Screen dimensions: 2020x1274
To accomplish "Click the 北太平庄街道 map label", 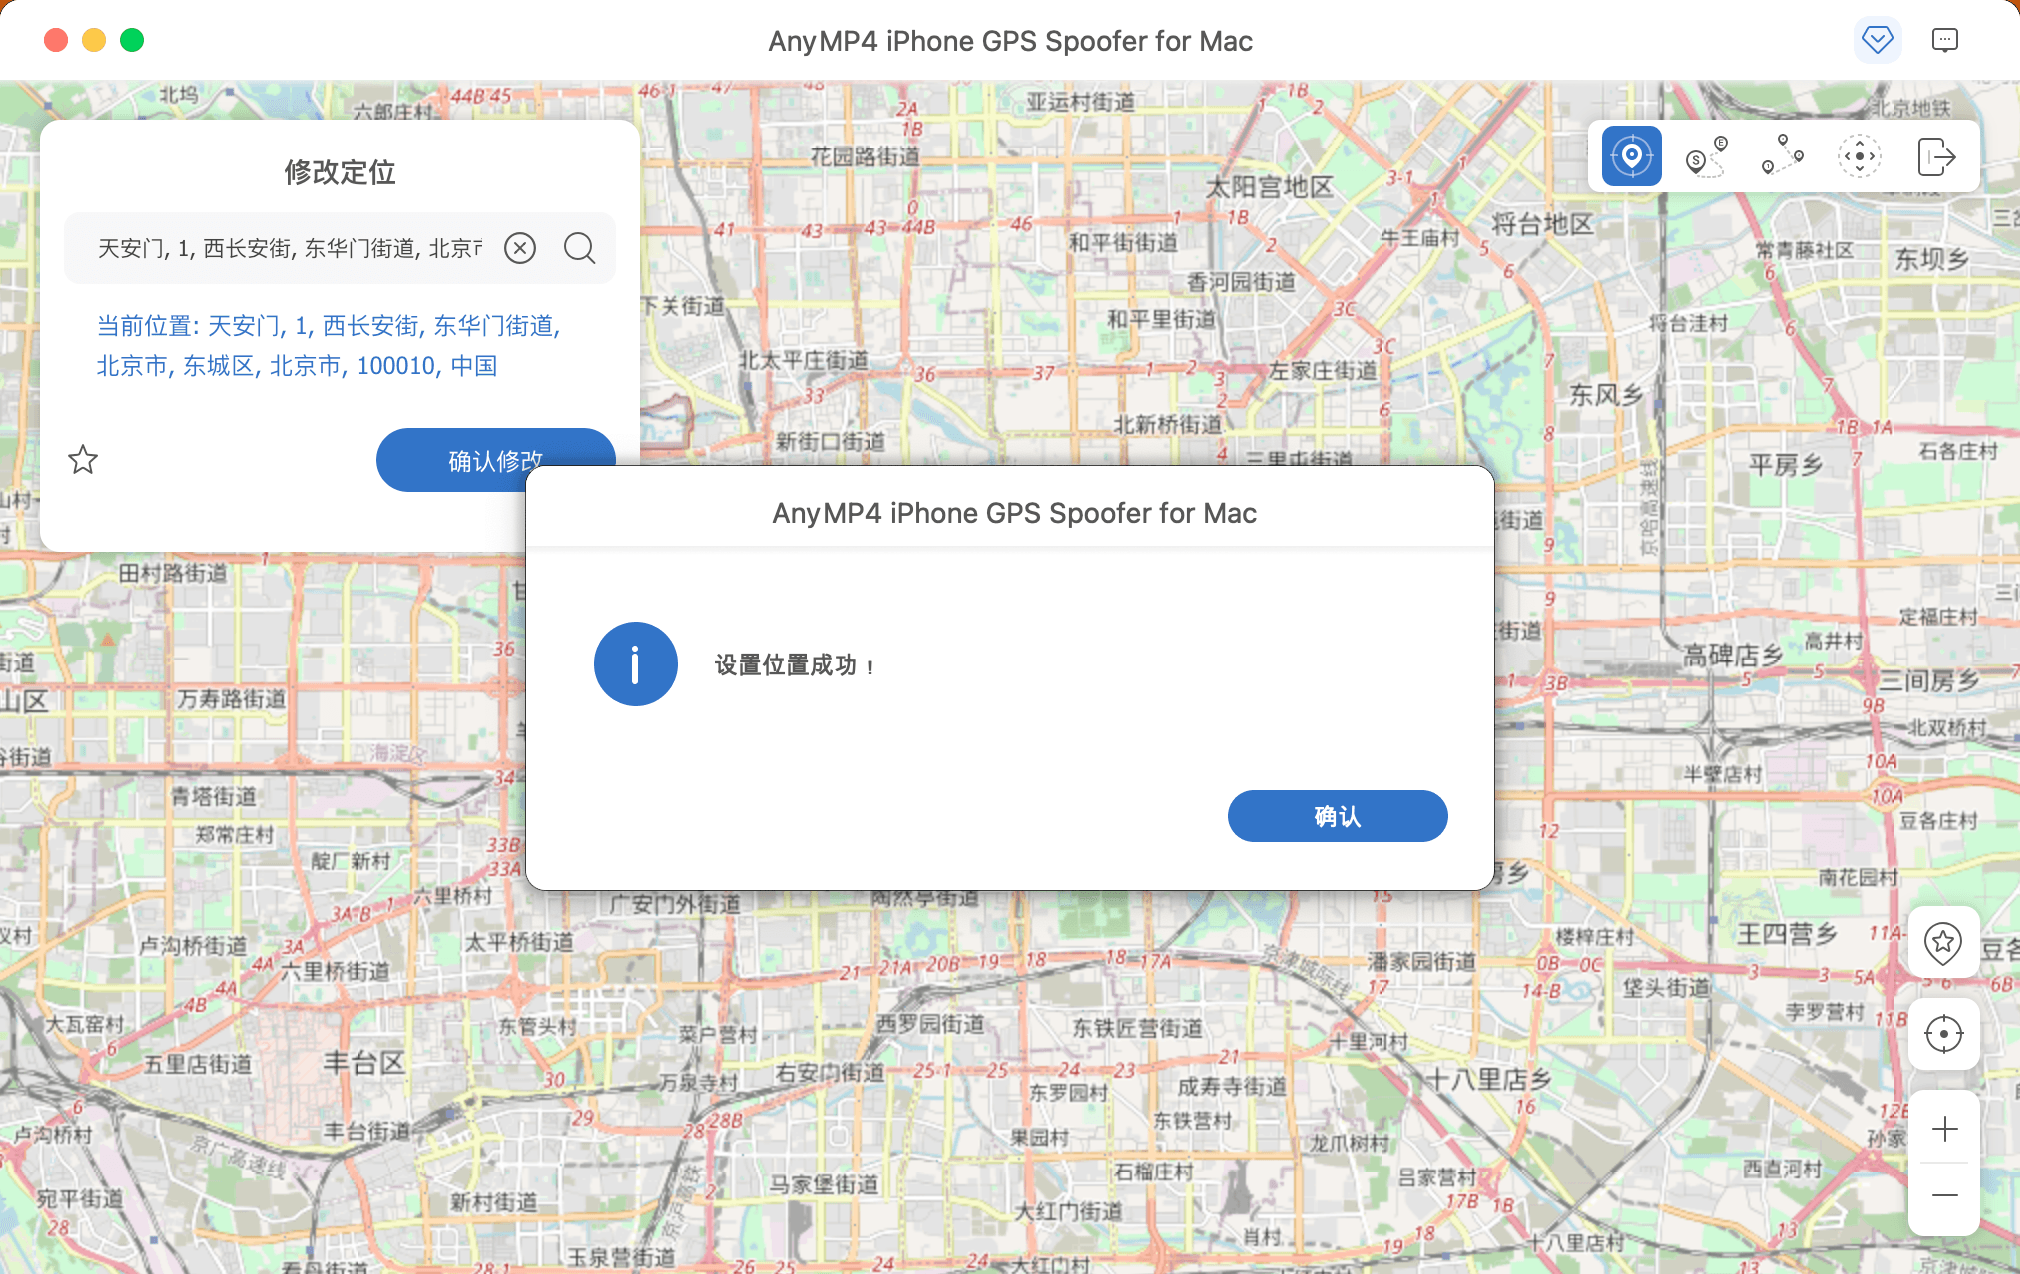I will click(804, 360).
